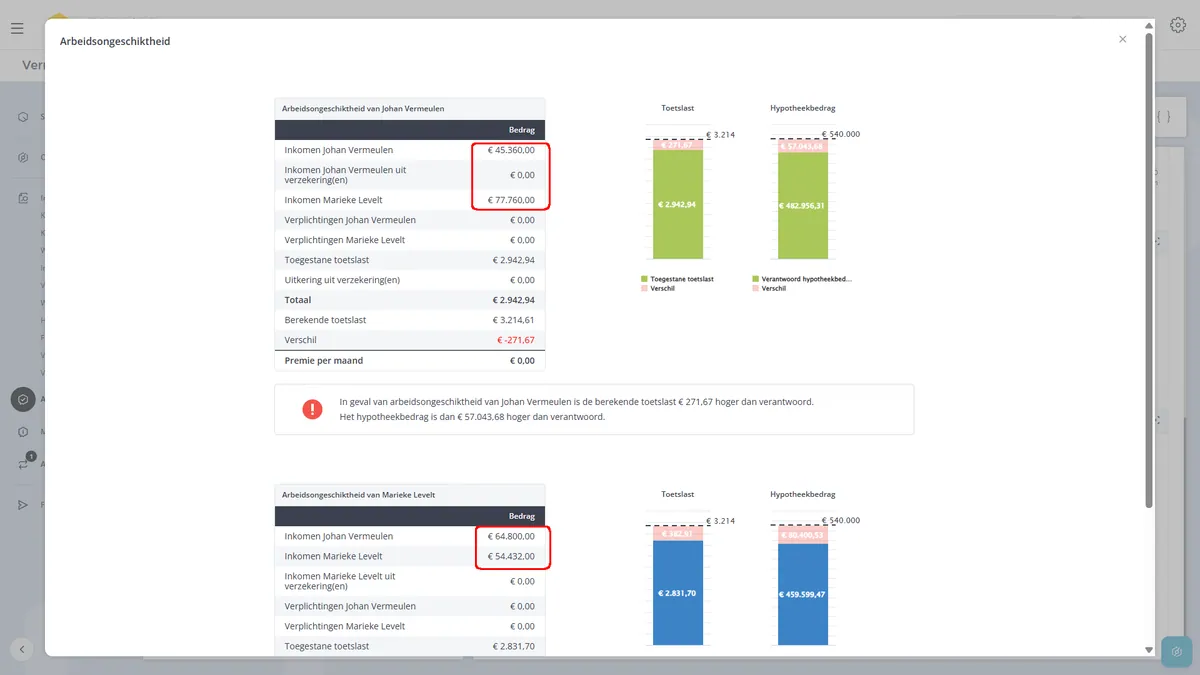1200x675 pixels.
Task: Click the layered hexagon icon in the sidebar
Action: tap(23, 157)
